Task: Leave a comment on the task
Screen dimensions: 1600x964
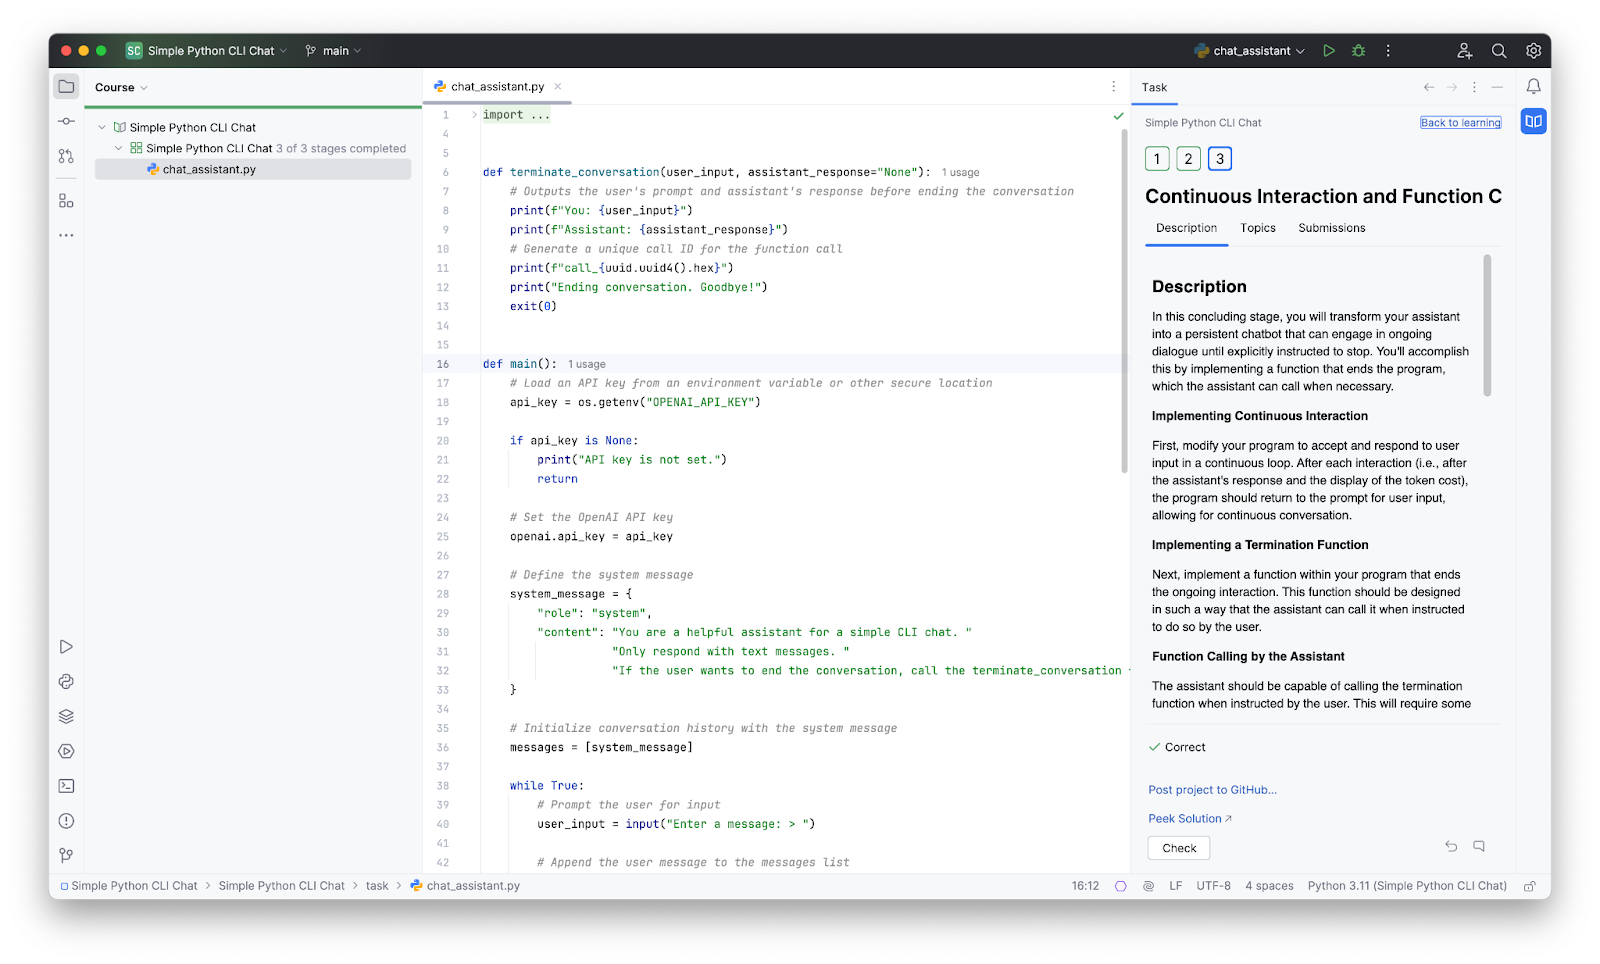Action: (1479, 846)
